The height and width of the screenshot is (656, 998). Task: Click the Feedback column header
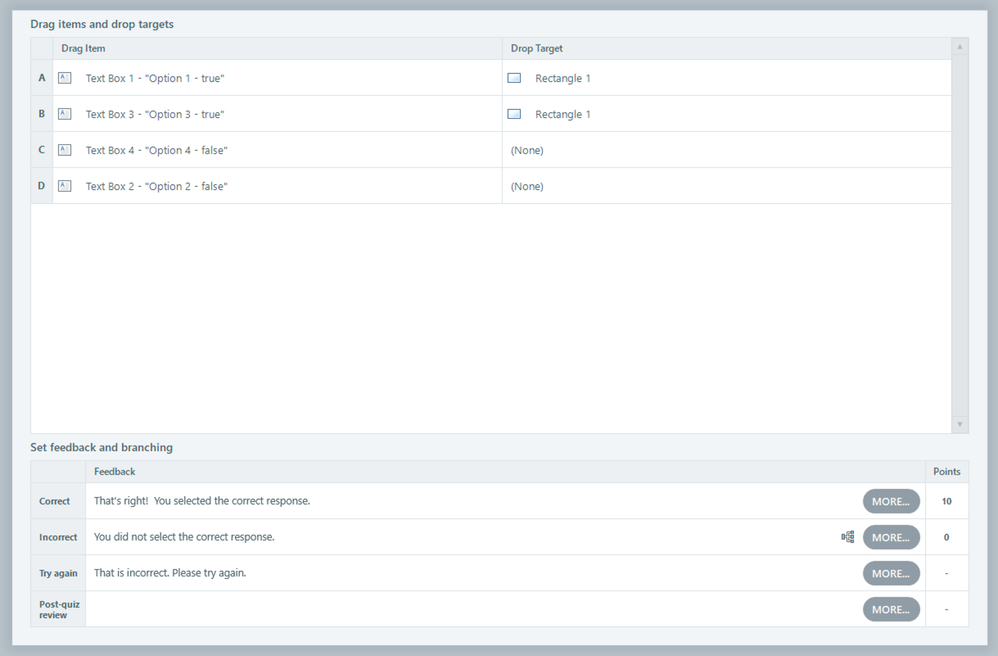click(x=505, y=471)
